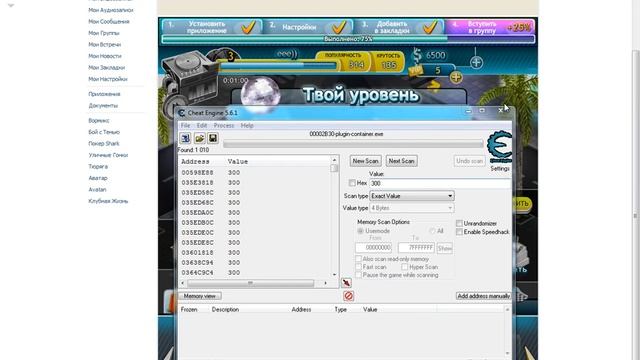640x360 pixels.
Task: Toggle Enable Speedhack checkbox
Action: point(459,232)
